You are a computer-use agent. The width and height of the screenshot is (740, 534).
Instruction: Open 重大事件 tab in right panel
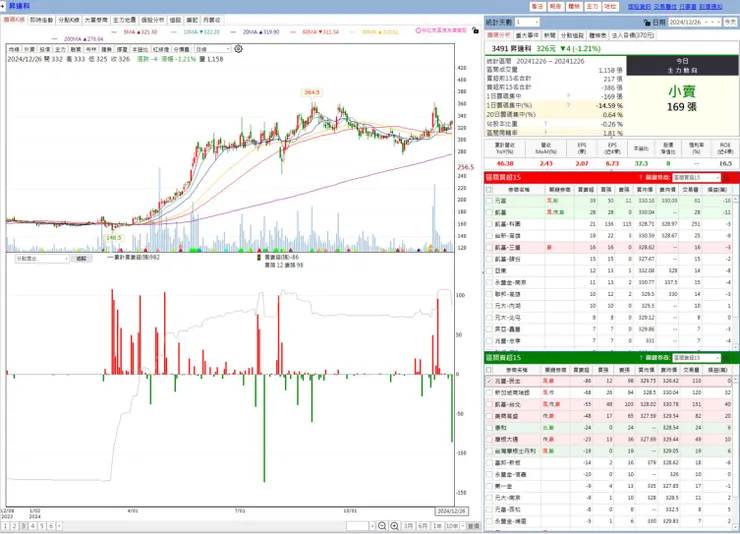[527, 35]
